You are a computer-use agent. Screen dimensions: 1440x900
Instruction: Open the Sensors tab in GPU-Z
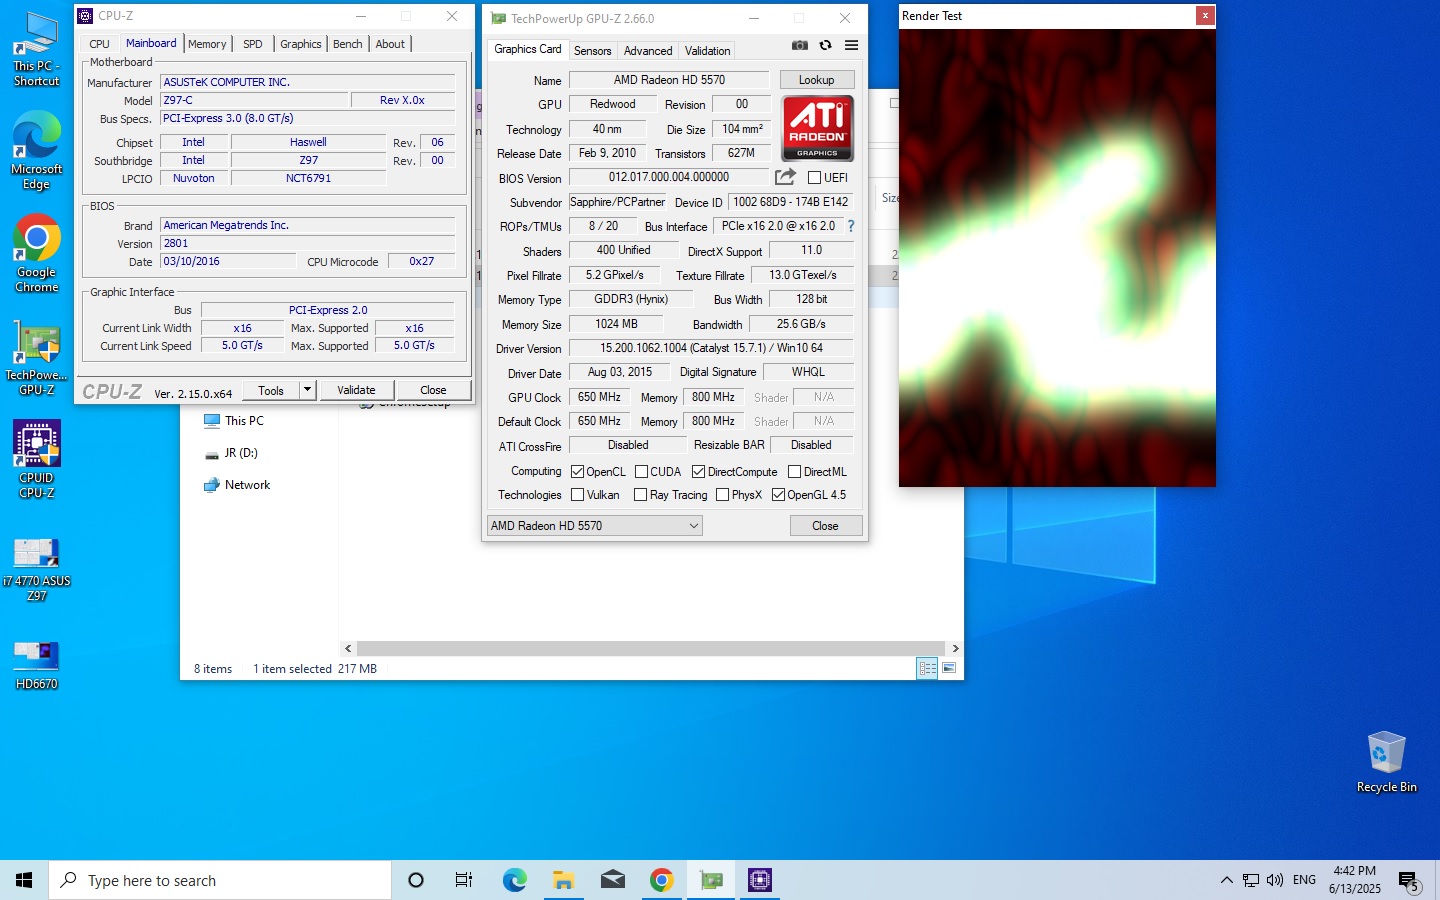pos(592,51)
